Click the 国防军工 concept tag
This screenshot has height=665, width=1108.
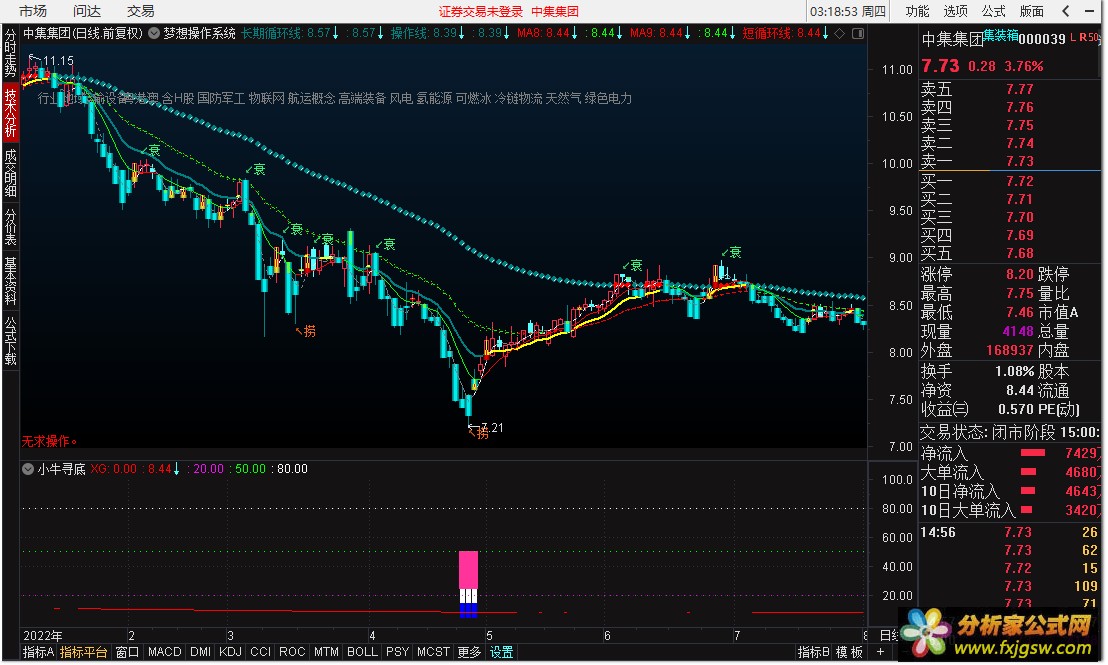coord(220,98)
